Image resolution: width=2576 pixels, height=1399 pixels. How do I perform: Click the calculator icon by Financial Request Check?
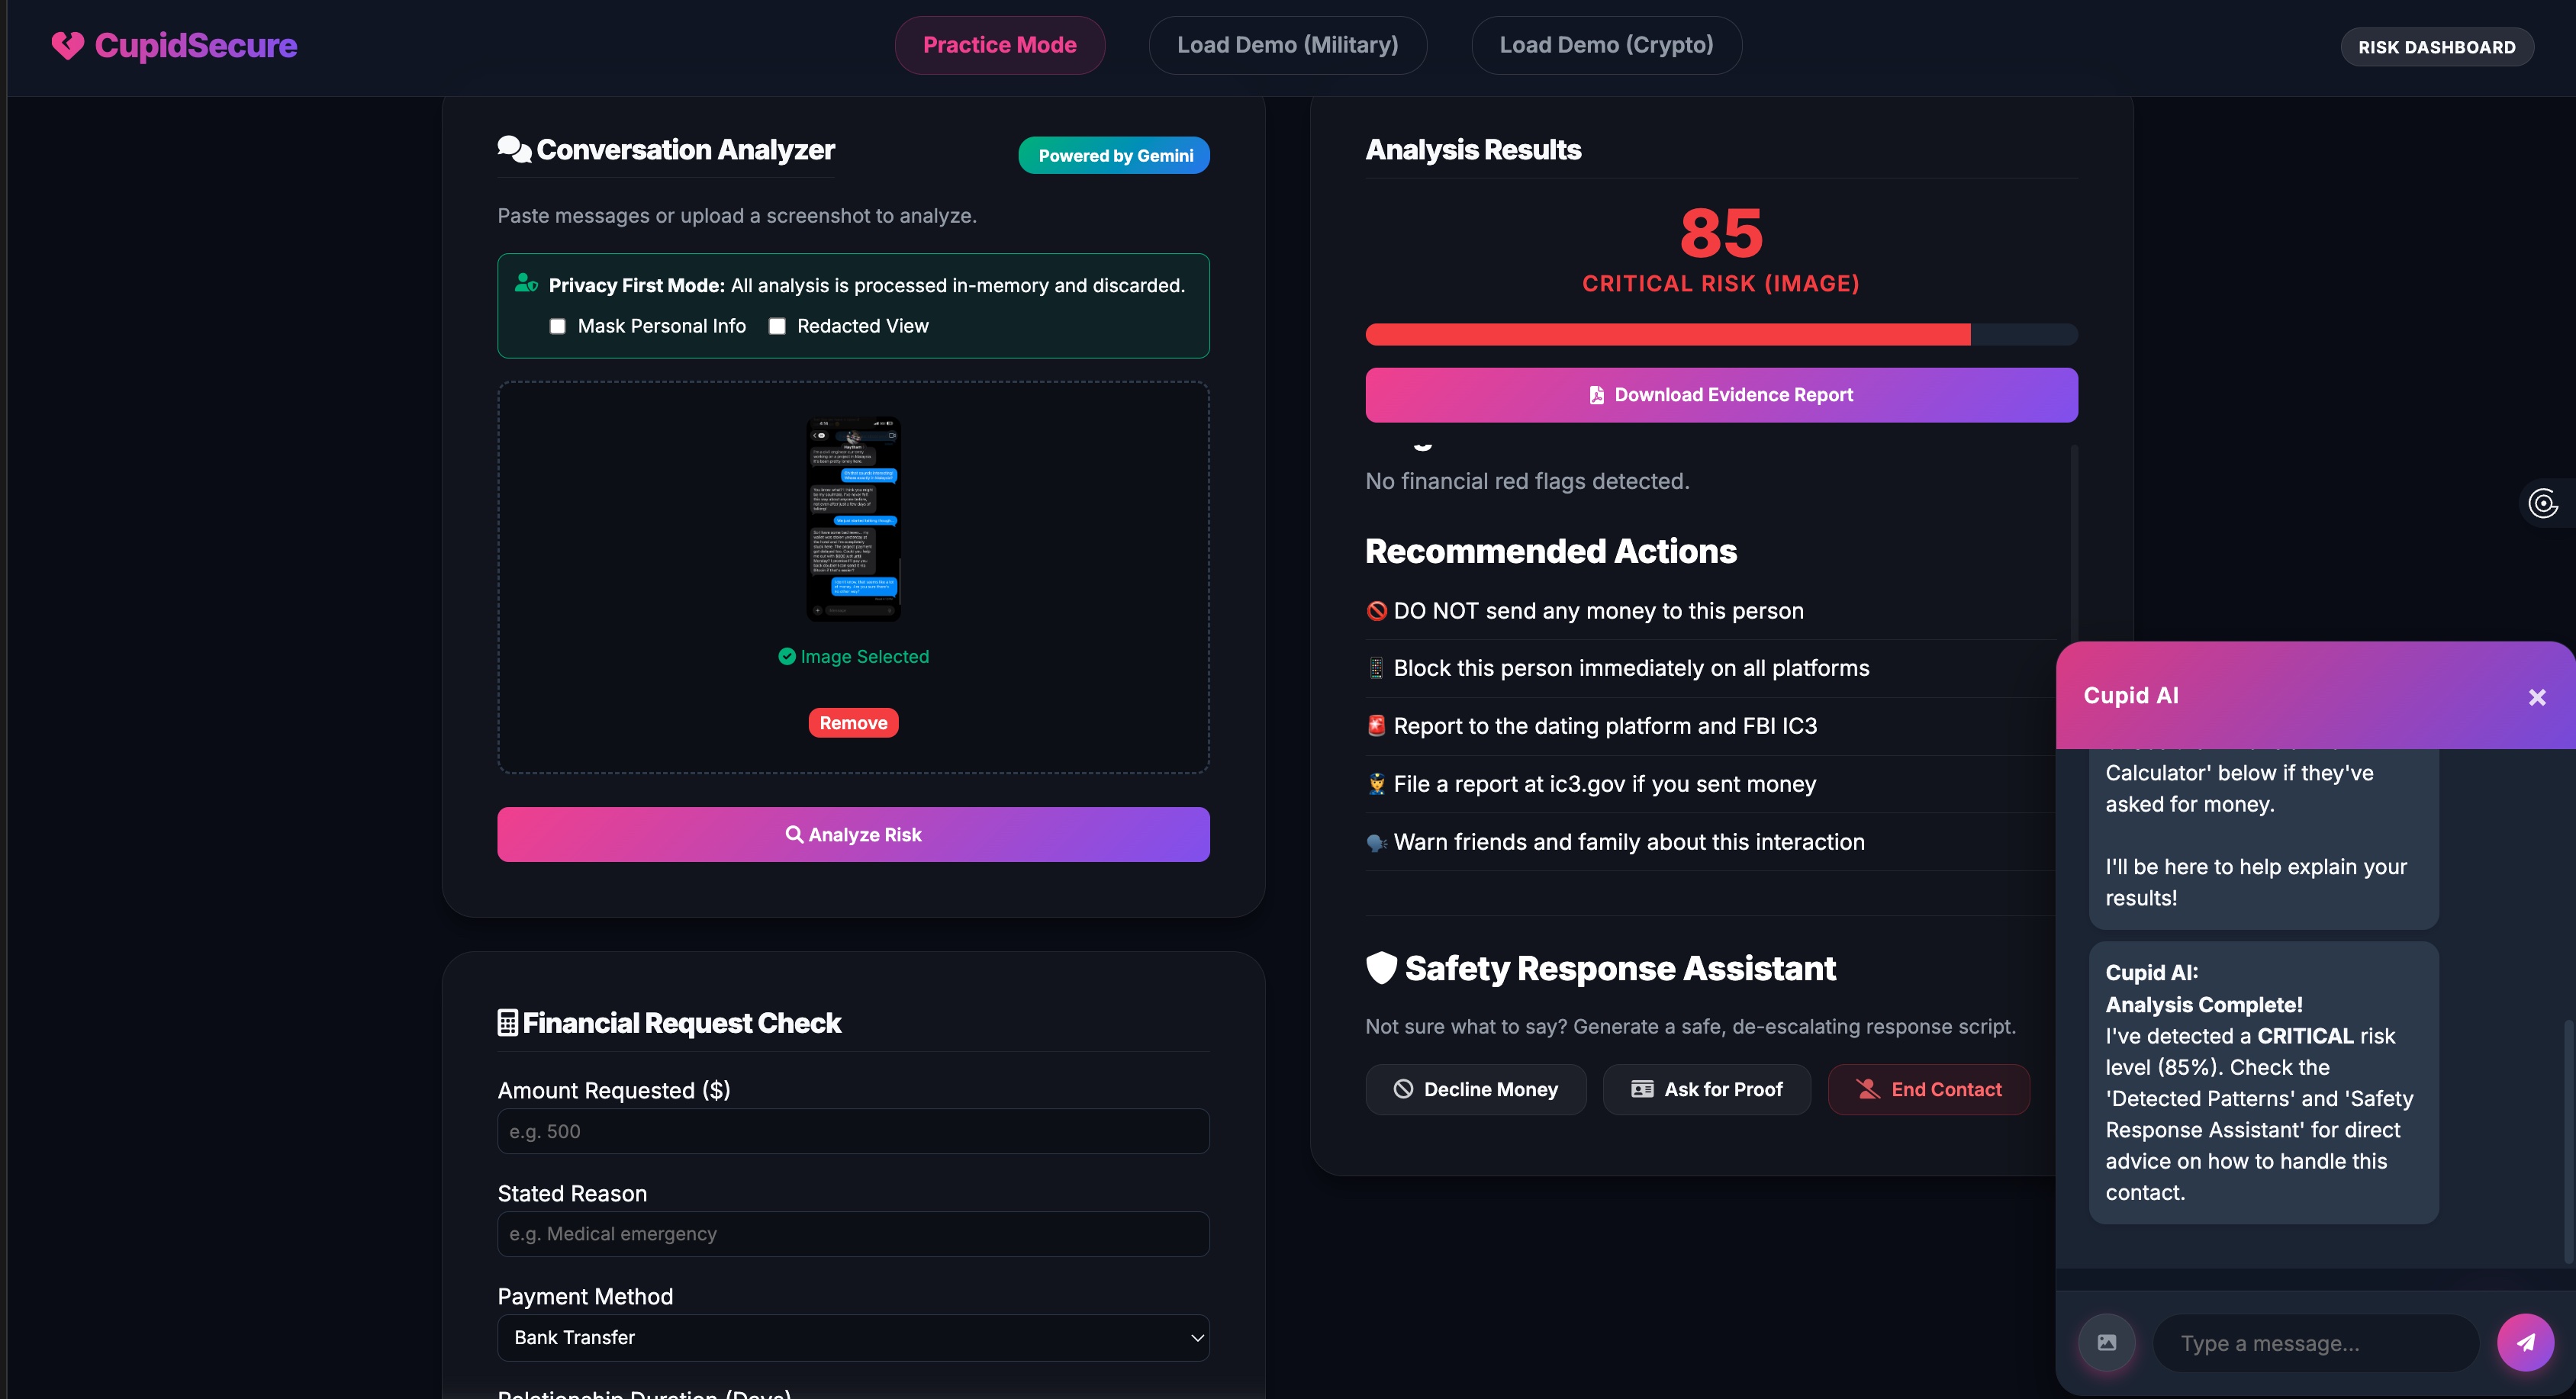[x=507, y=1023]
